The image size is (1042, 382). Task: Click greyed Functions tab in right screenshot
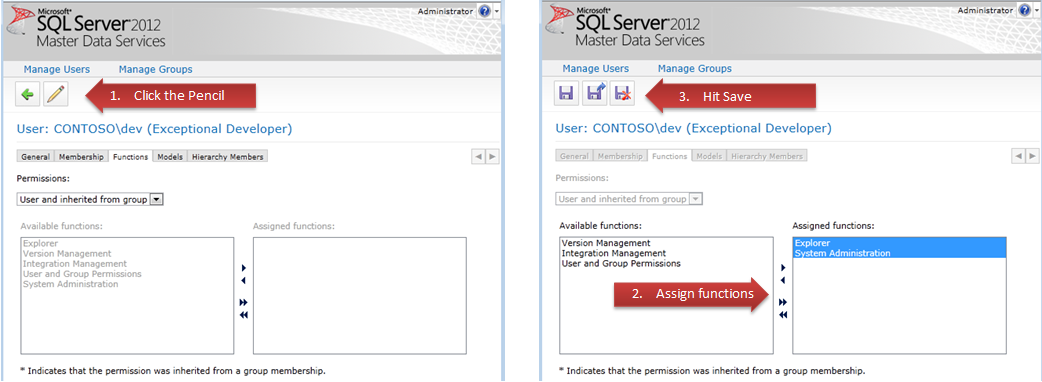669,156
